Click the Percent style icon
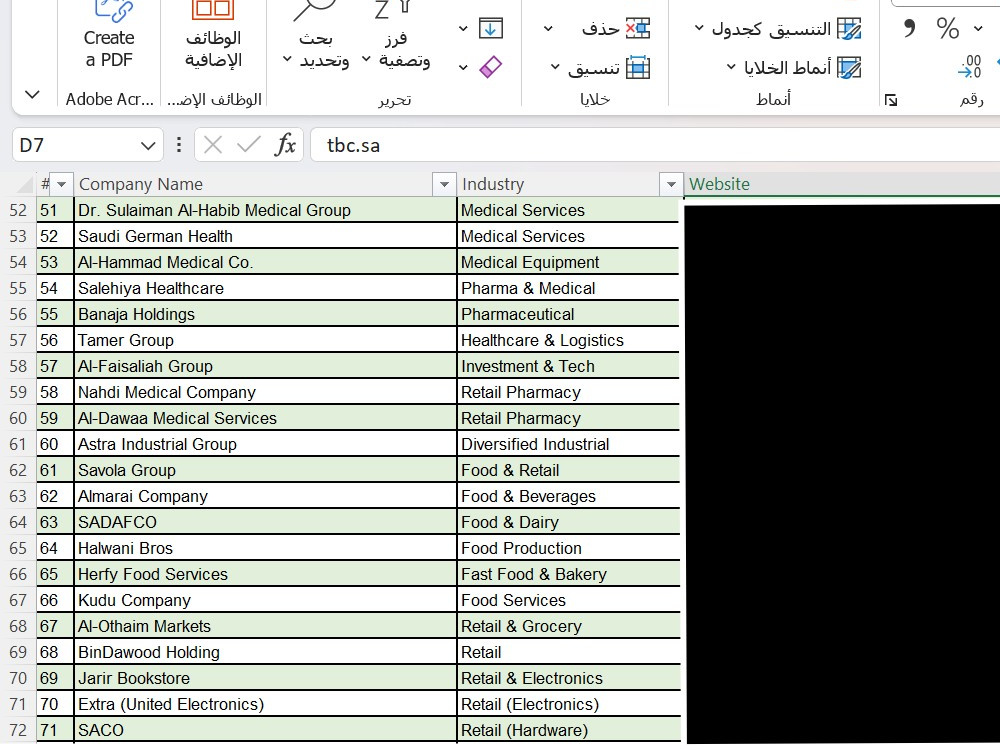This screenshot has width=1000, height=750. [947, 28]
